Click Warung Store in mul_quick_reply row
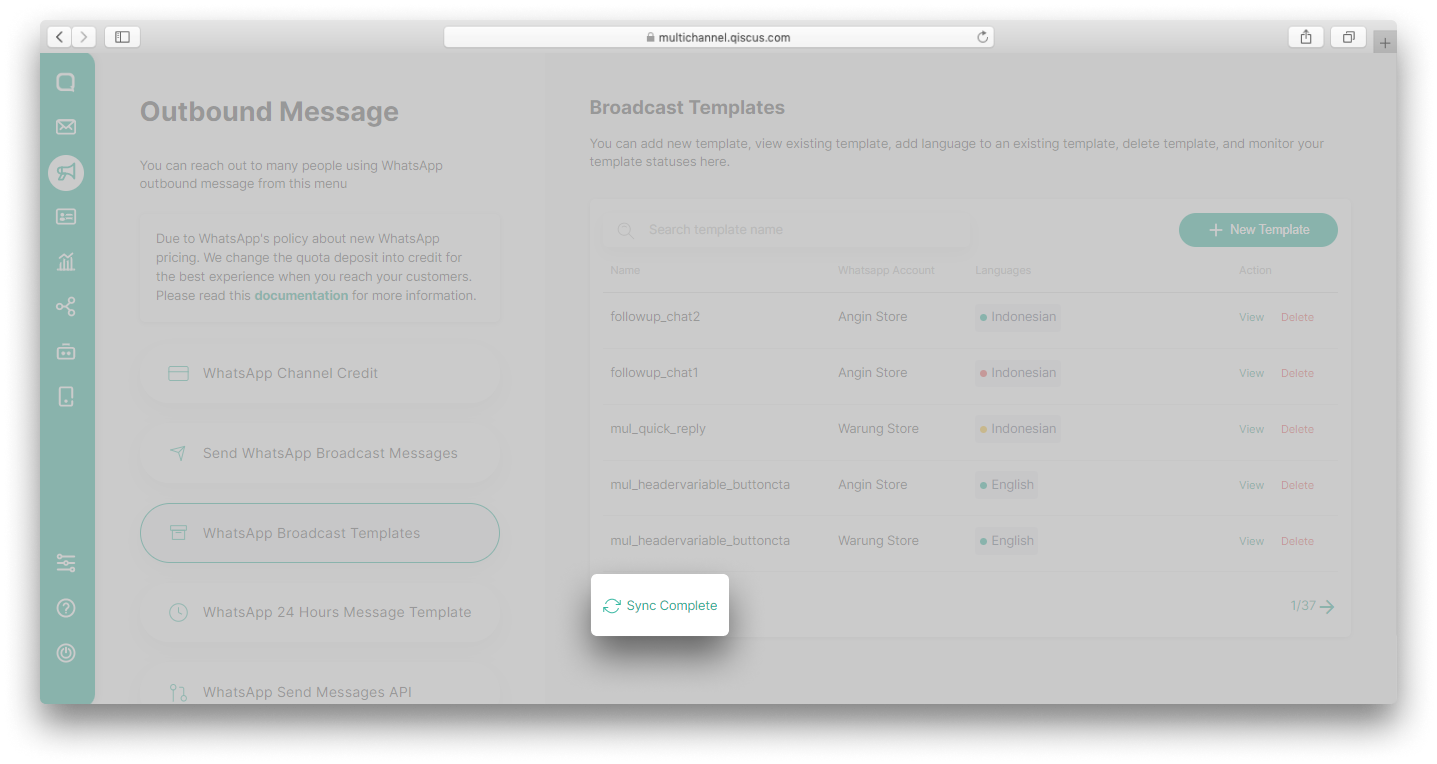Screen dimensions: 1437x764 coord(878,429)
